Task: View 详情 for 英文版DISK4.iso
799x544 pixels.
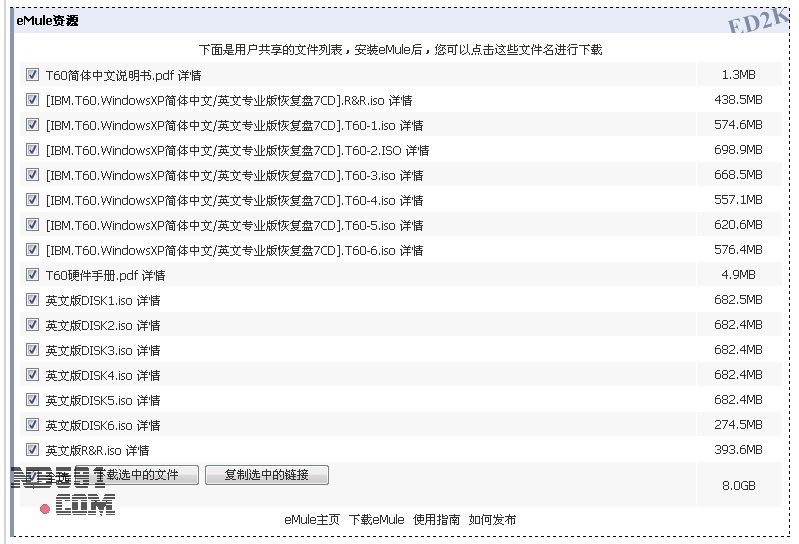Action: pyautogui.click(x=149, y=375)
